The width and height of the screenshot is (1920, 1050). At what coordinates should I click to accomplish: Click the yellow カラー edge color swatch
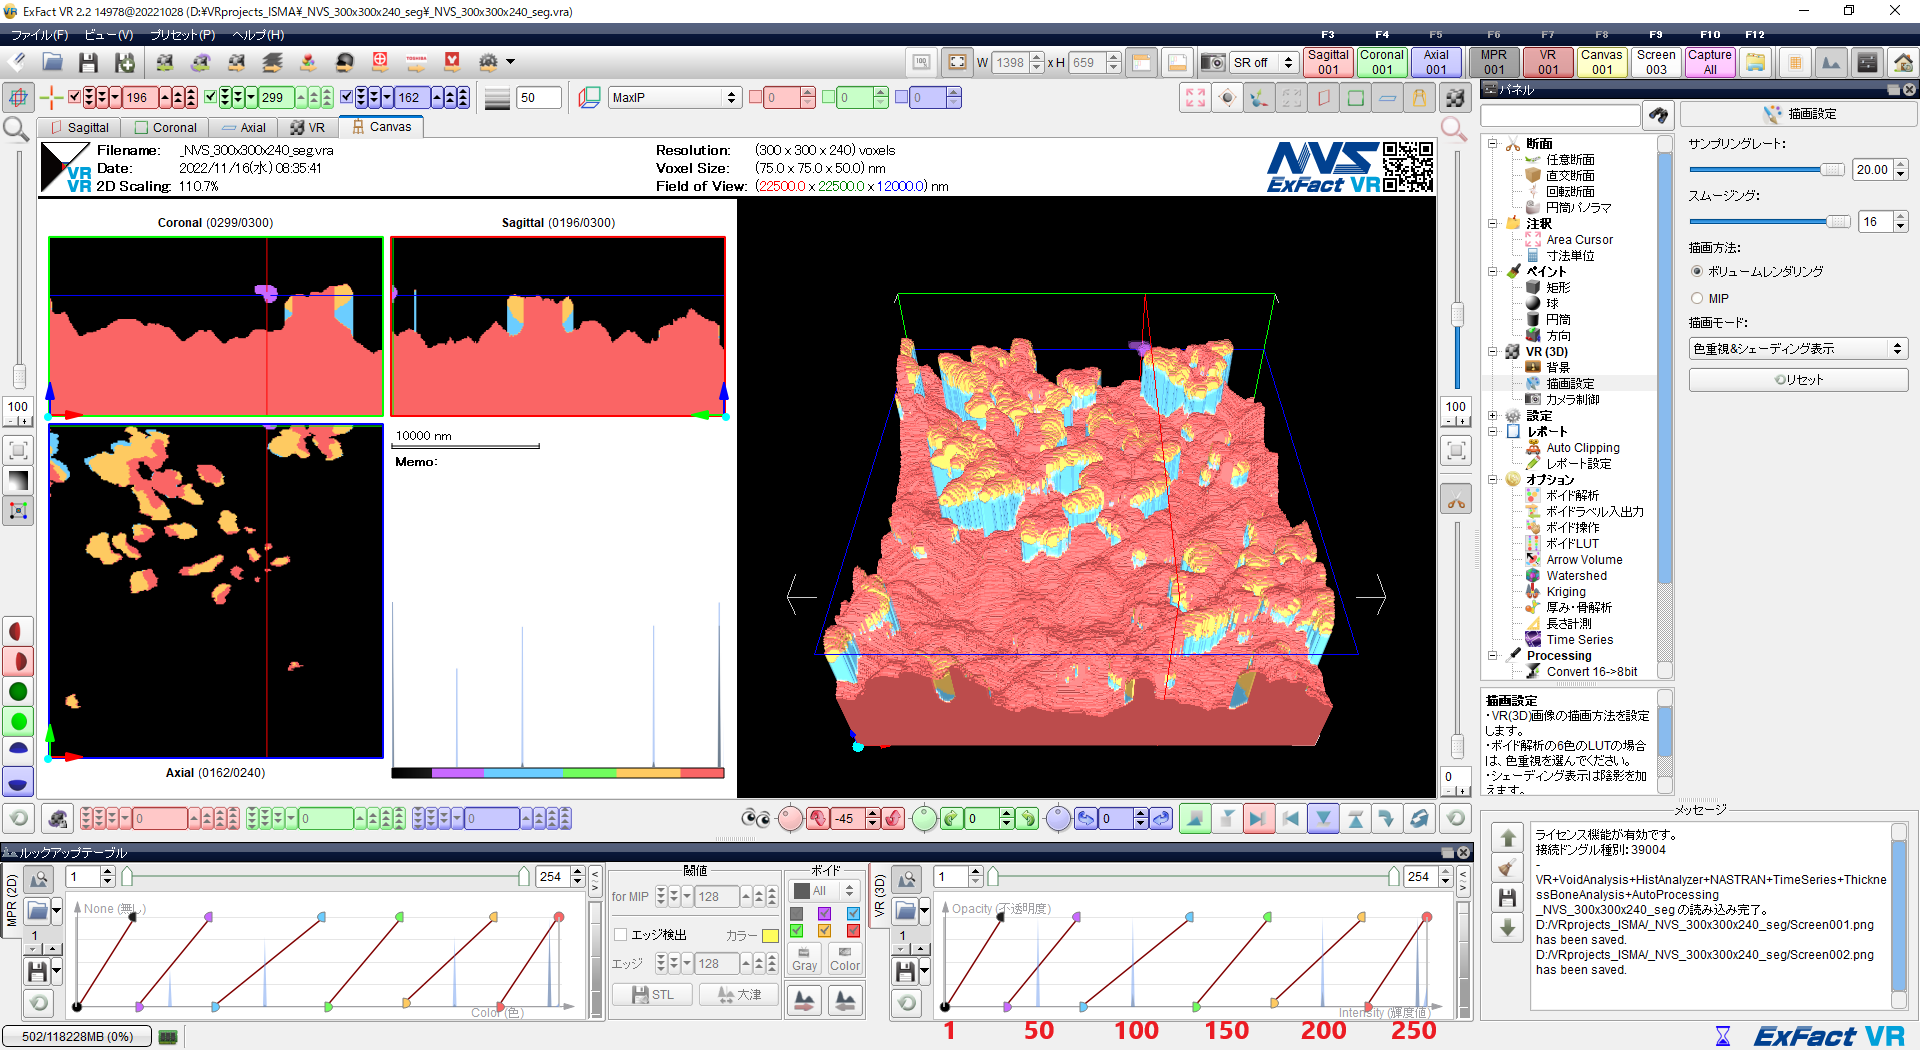(x=770, y=936)
